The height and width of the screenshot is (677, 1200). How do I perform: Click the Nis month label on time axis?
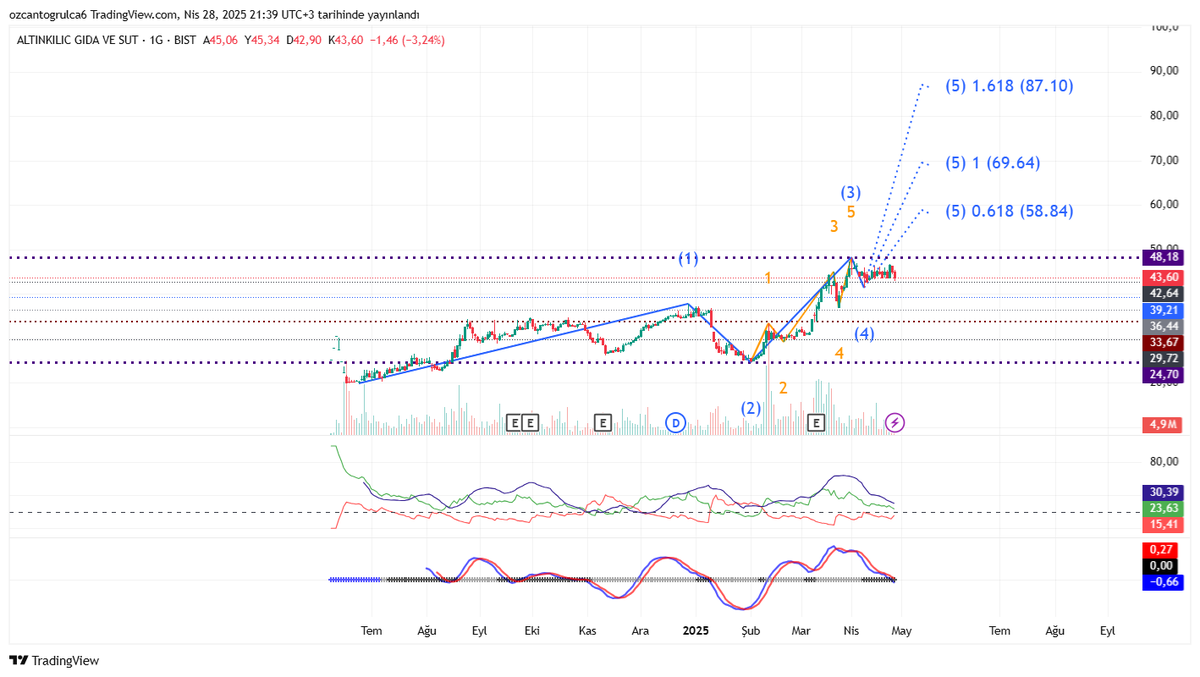pos(852,632)
